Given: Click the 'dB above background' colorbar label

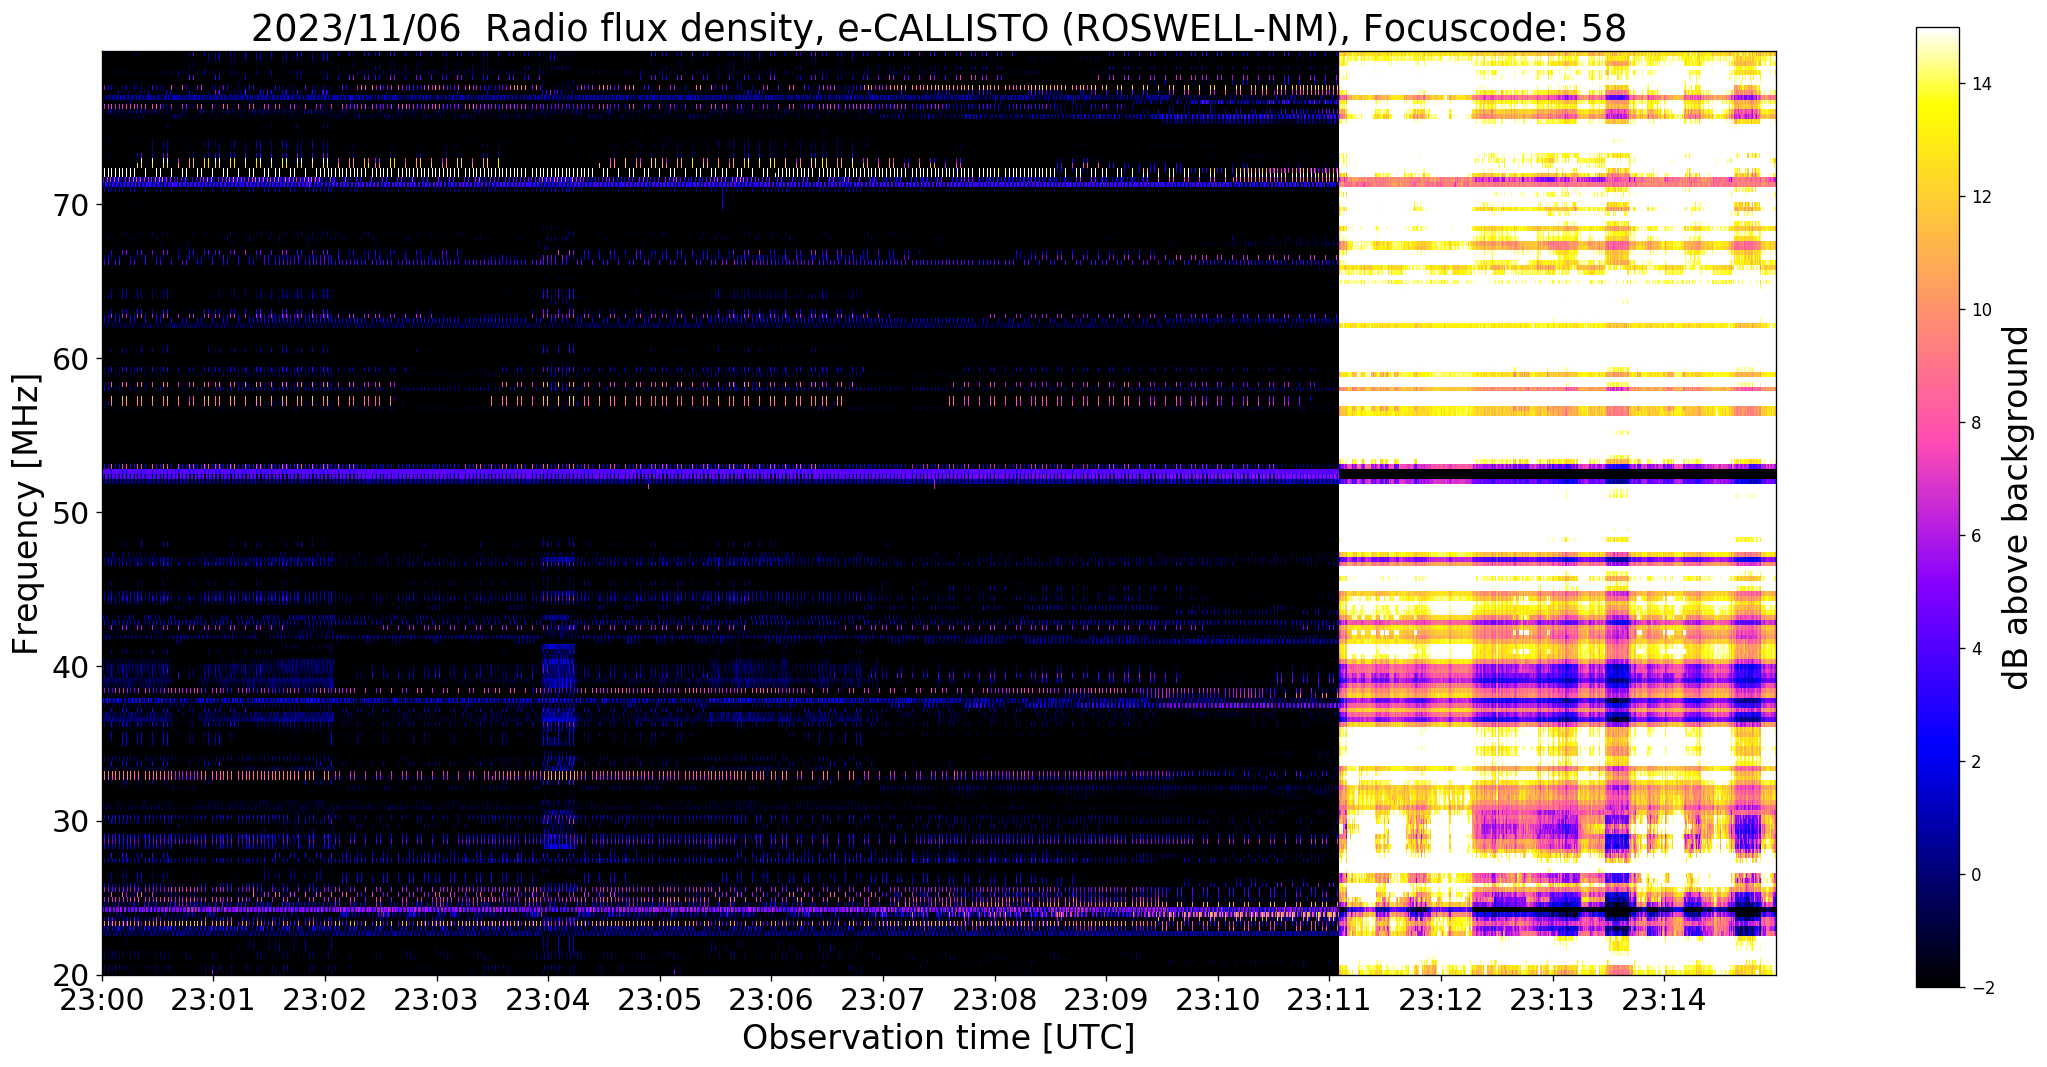Looking at the screenshot, I should click(x=2017, y=507).
